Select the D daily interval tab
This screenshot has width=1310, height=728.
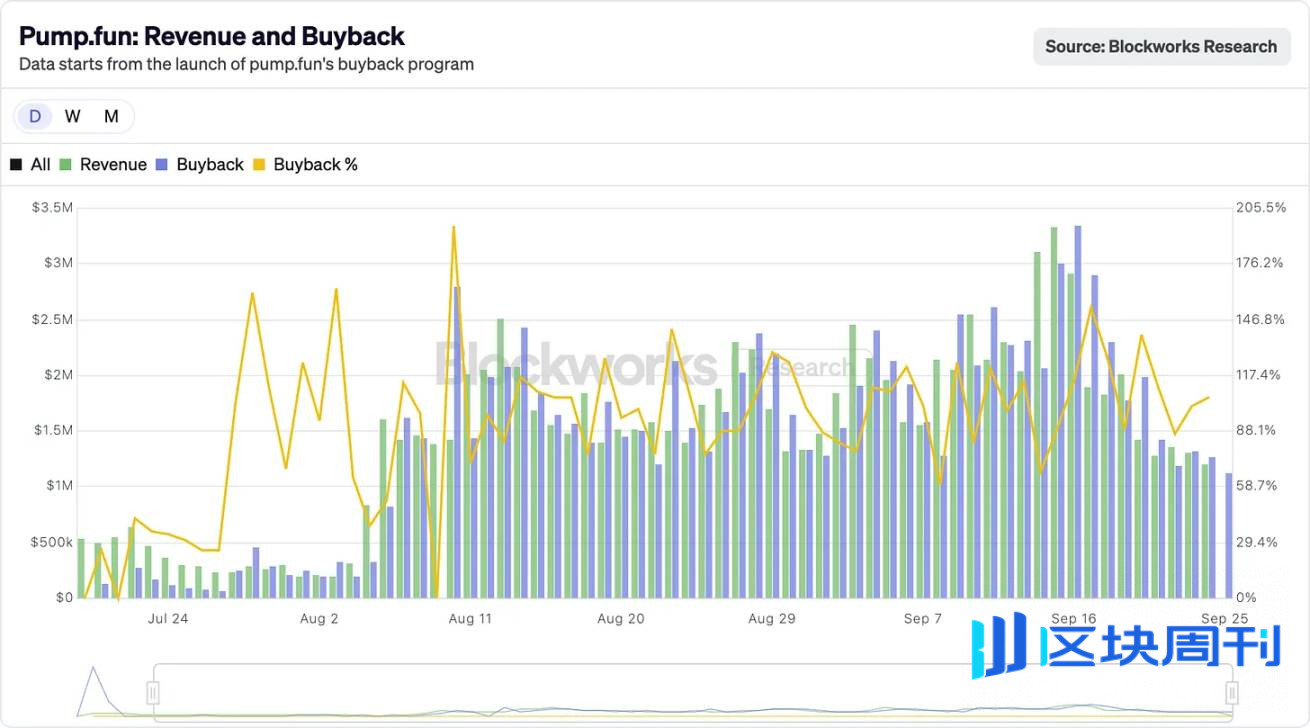coord(35,116)
